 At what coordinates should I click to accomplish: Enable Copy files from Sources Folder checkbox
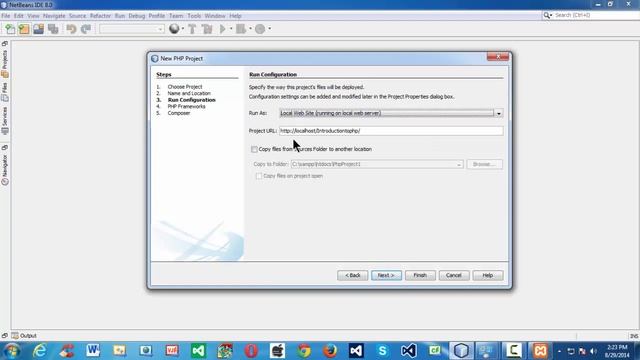point(254,149)
